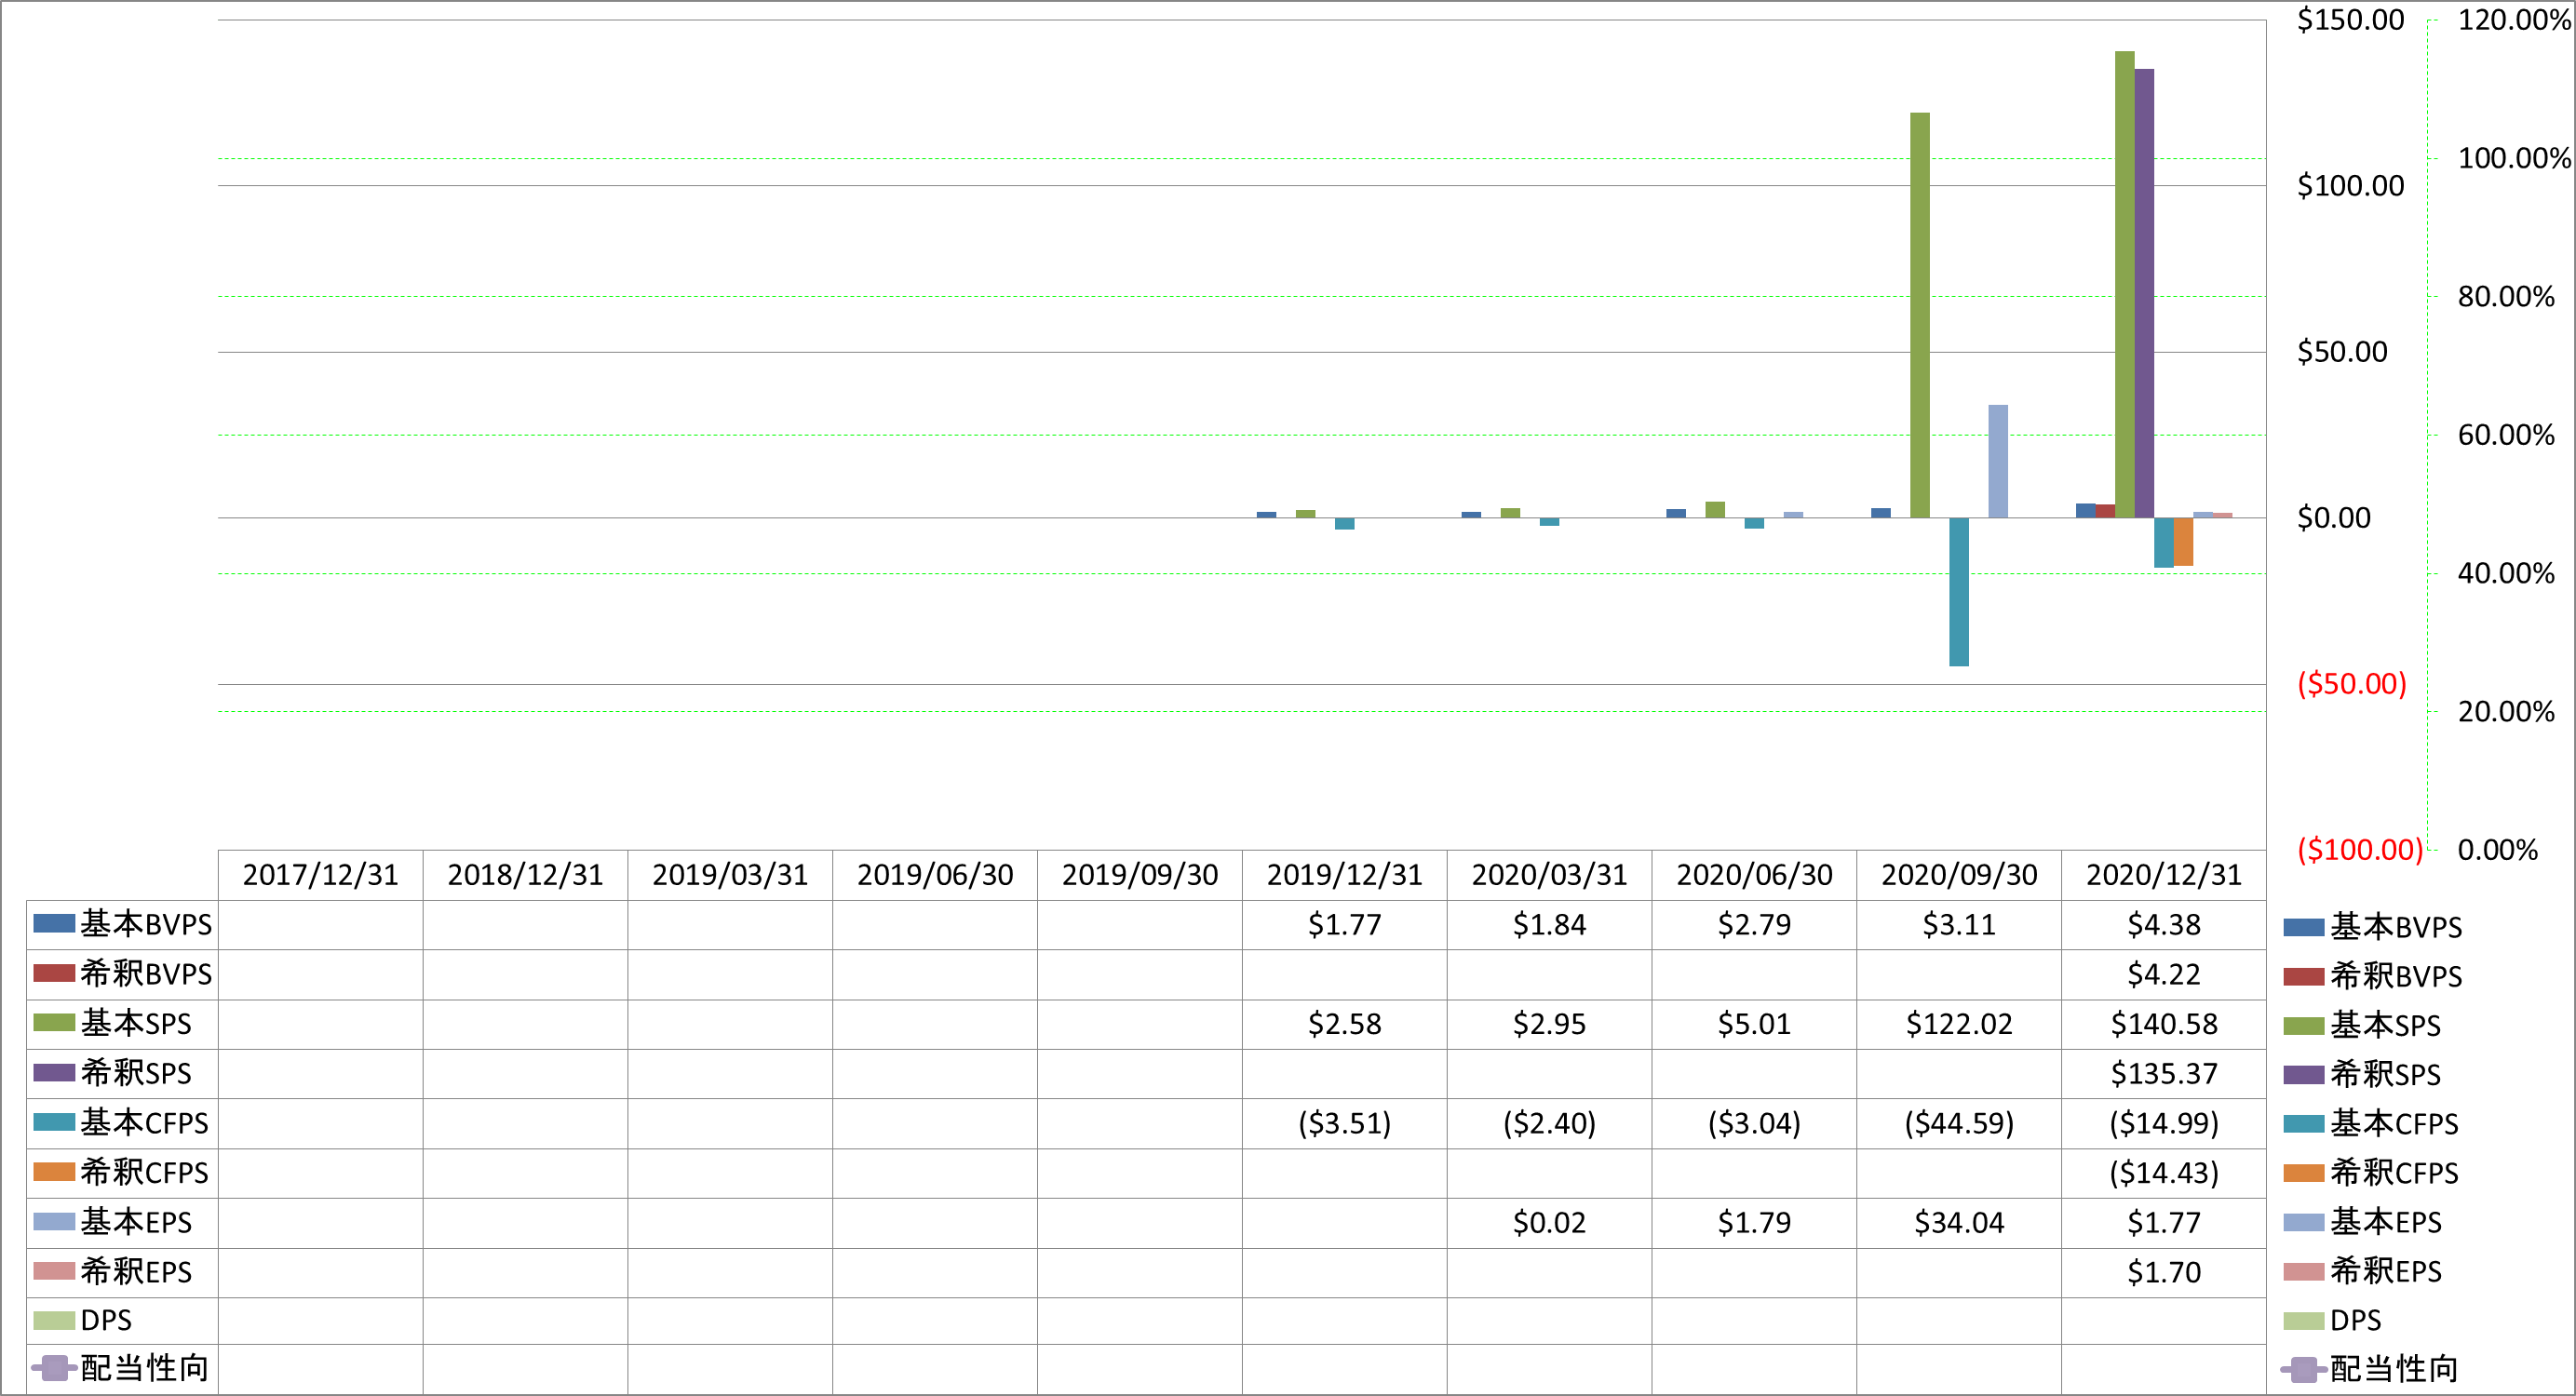The width and height of the screenshot is (2576, 1396).
Task: Click the purple 希释SPS bar for 2020/12/31
Action: (x=2145, y=293)
